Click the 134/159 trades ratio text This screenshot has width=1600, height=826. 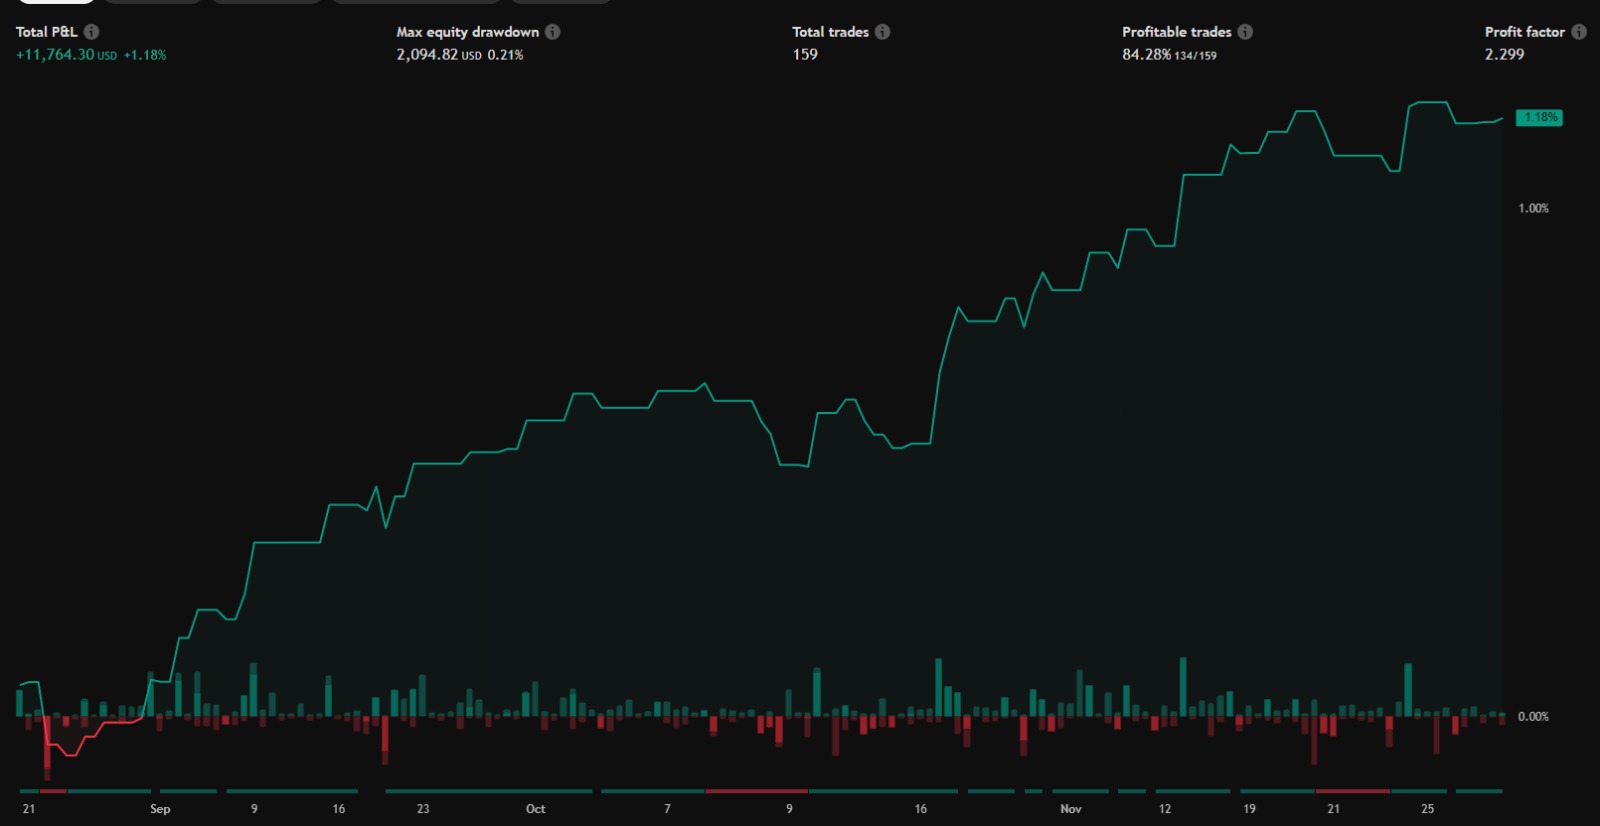pos(1196,56)
